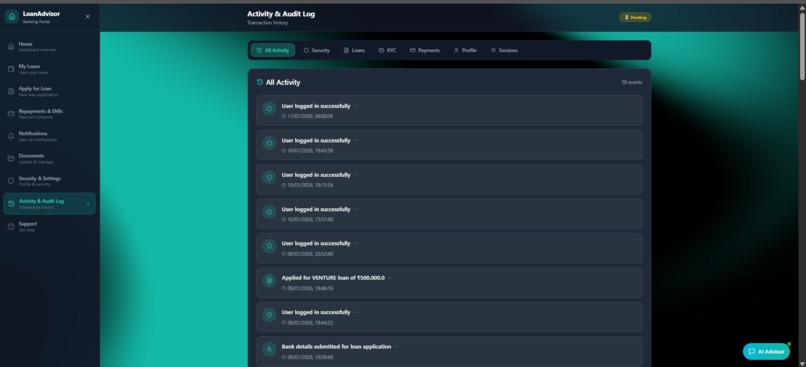
Task: Click the shield icon of 11/01/2026 06:00:06 login
Action: click(269, 108)
